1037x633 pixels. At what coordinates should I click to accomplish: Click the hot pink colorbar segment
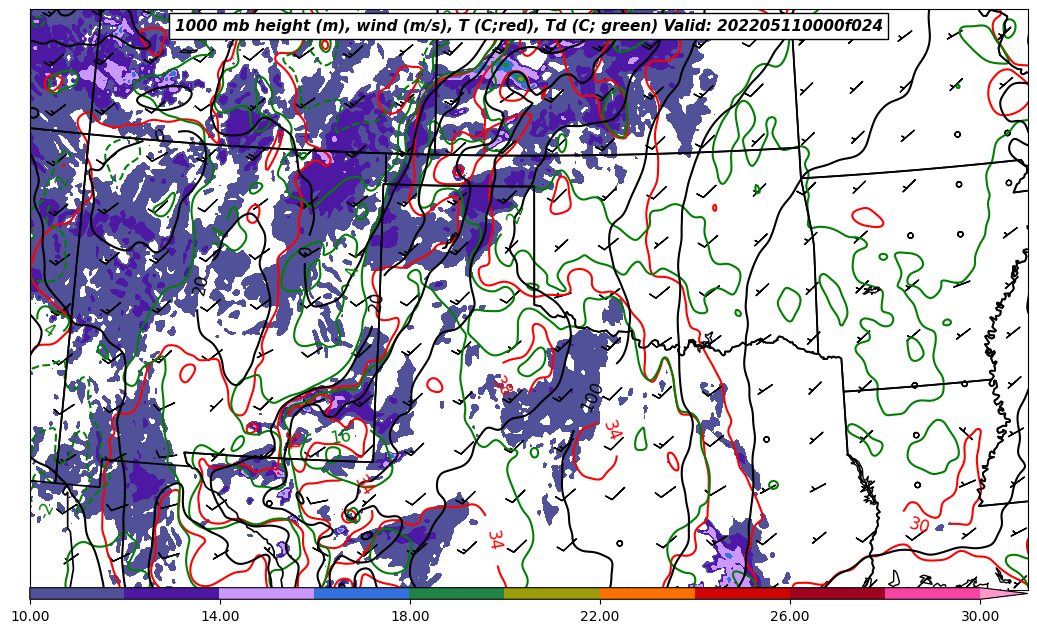tap(932, 593)
